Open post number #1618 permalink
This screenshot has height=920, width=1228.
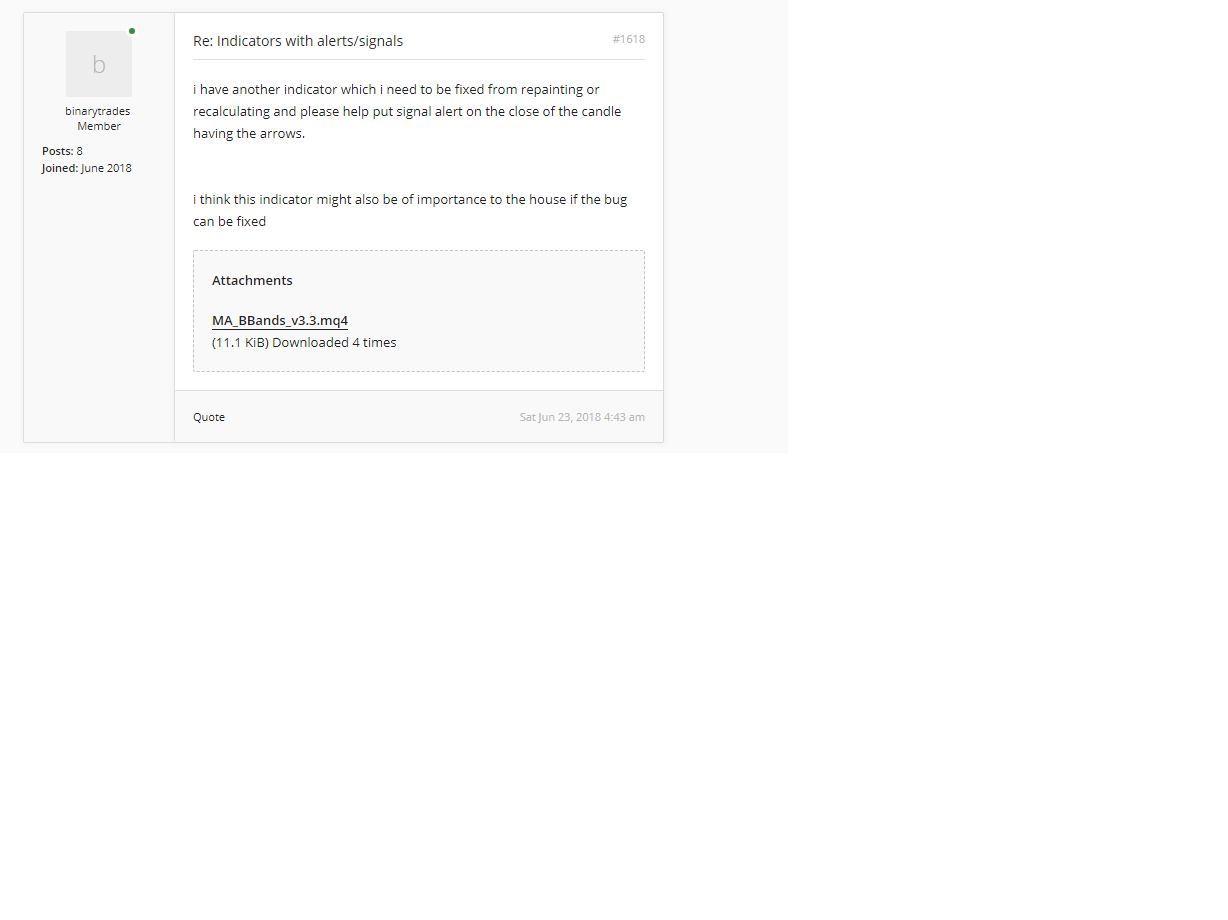pos(629,39)
